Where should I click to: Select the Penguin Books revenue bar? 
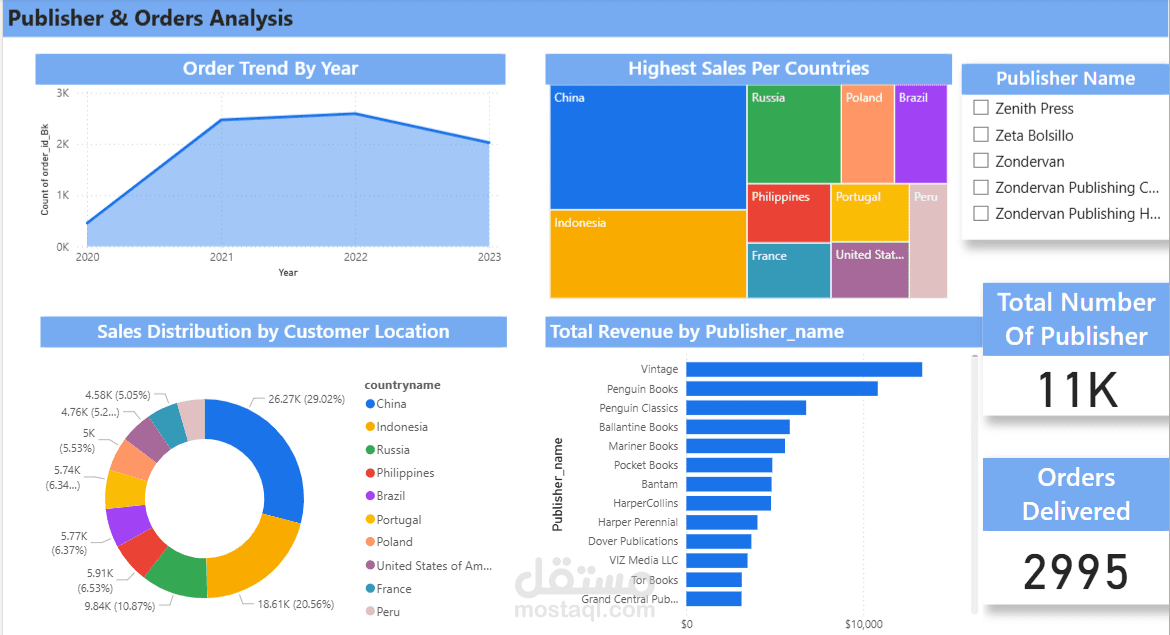tap(782, 389)
